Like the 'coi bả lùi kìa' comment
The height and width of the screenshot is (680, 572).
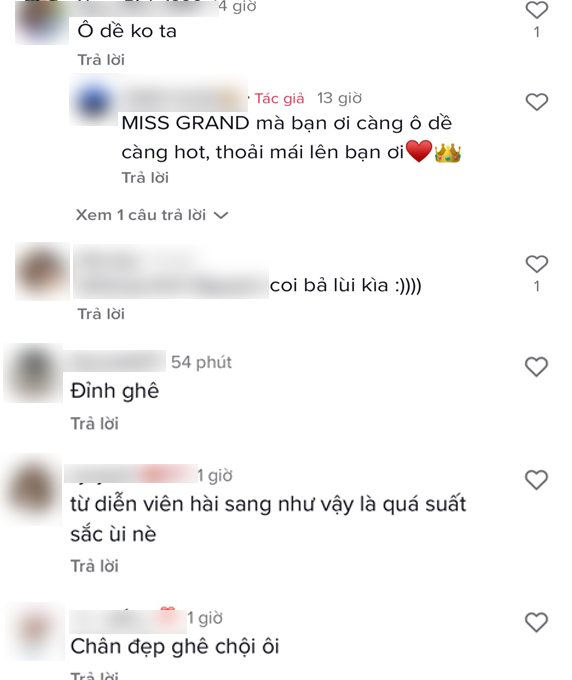pos(536,264)
